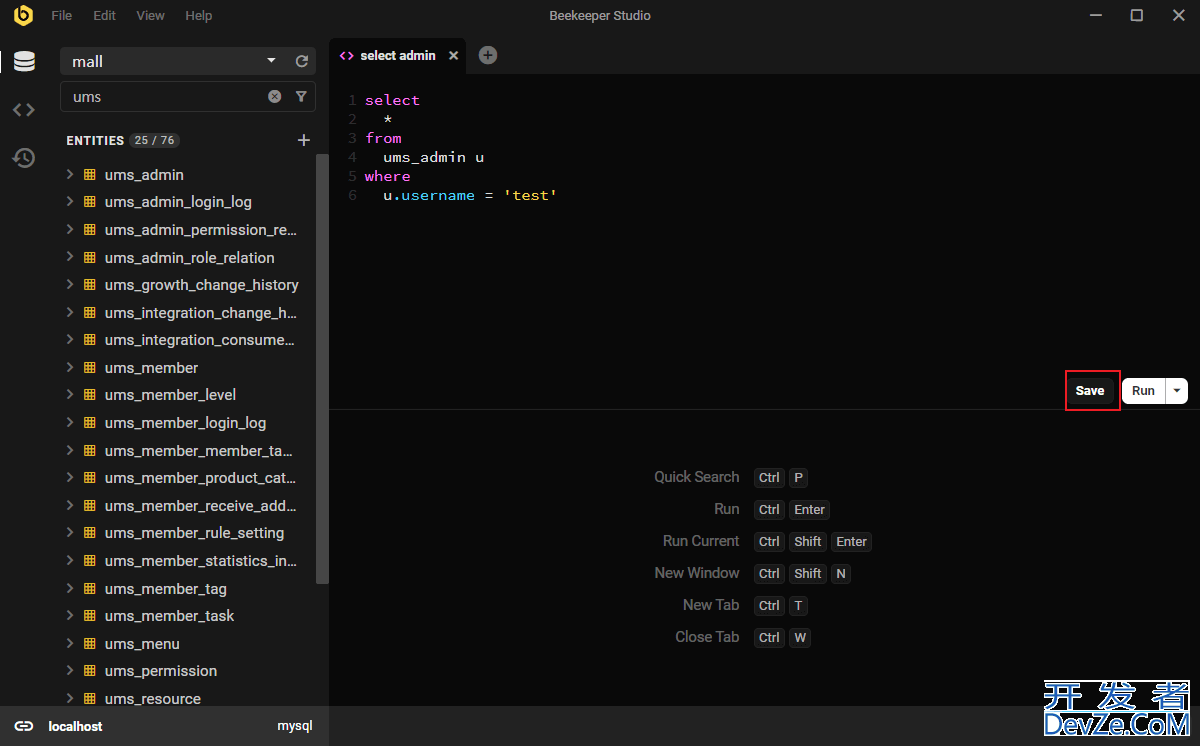The height and width of the screenshot is (746, 1200).
Task: Click the 'Run Current' shortcut hint
Action: [x=701, y=541]
